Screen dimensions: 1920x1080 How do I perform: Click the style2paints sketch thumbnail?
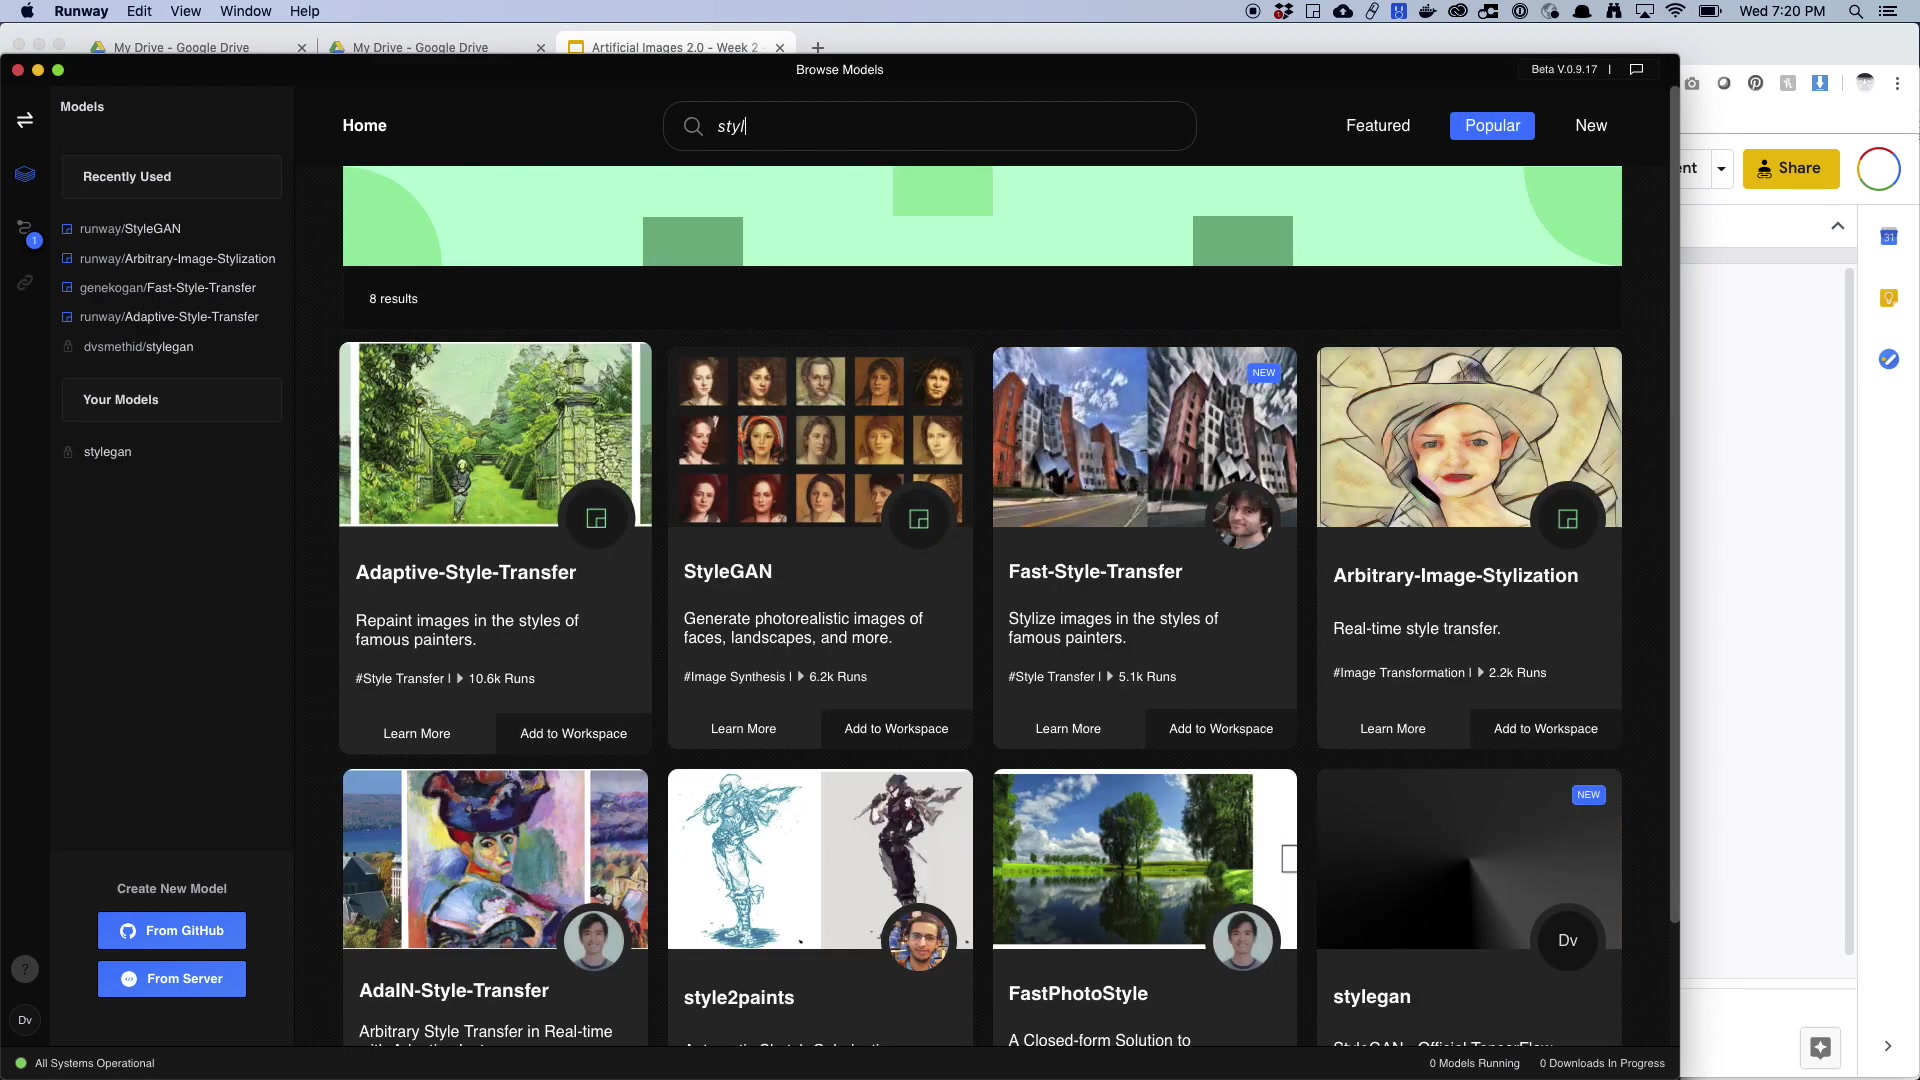click(820, 859)
